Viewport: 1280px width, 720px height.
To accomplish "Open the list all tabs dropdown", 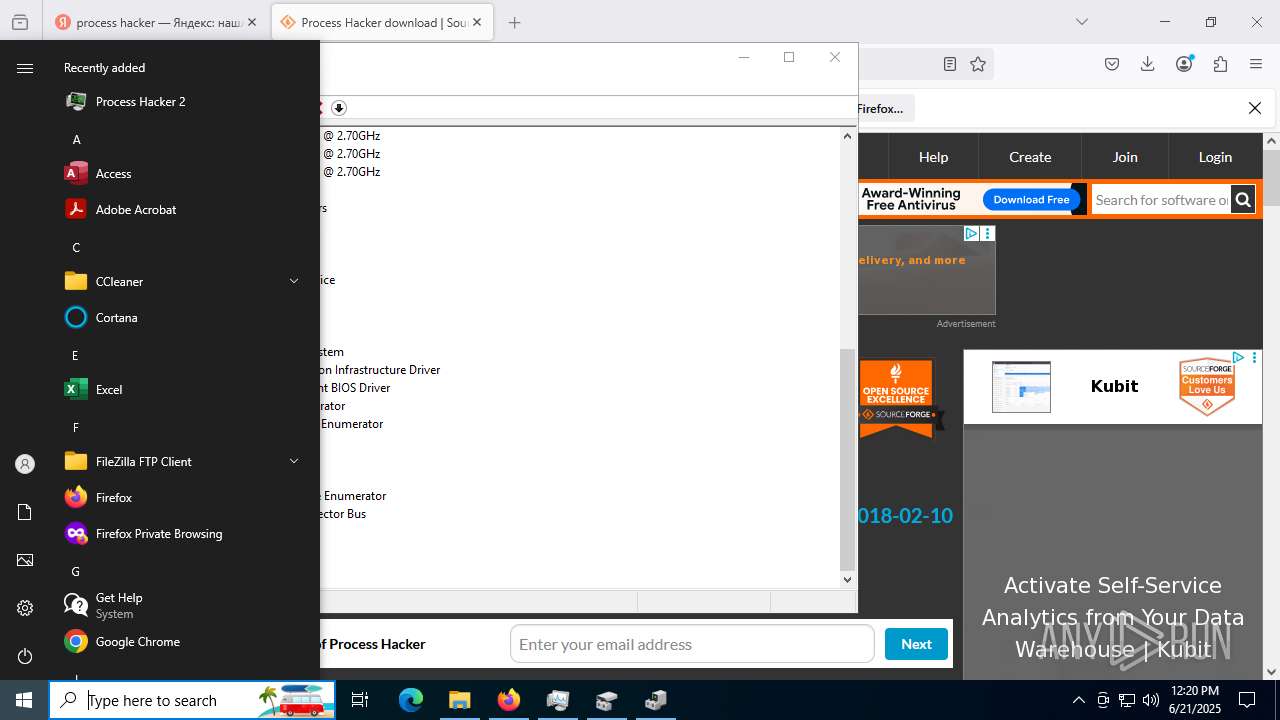I will click(1082, 22).
